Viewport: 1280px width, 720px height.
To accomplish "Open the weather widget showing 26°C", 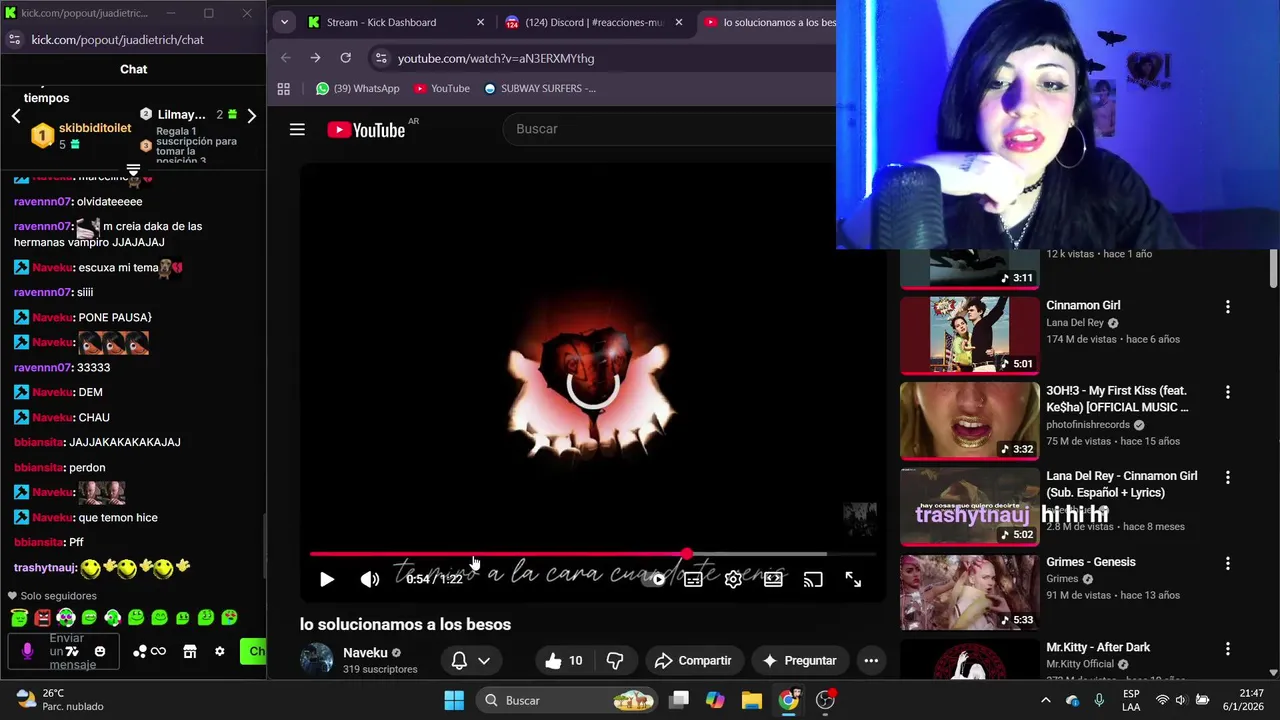I will point(60,699).
